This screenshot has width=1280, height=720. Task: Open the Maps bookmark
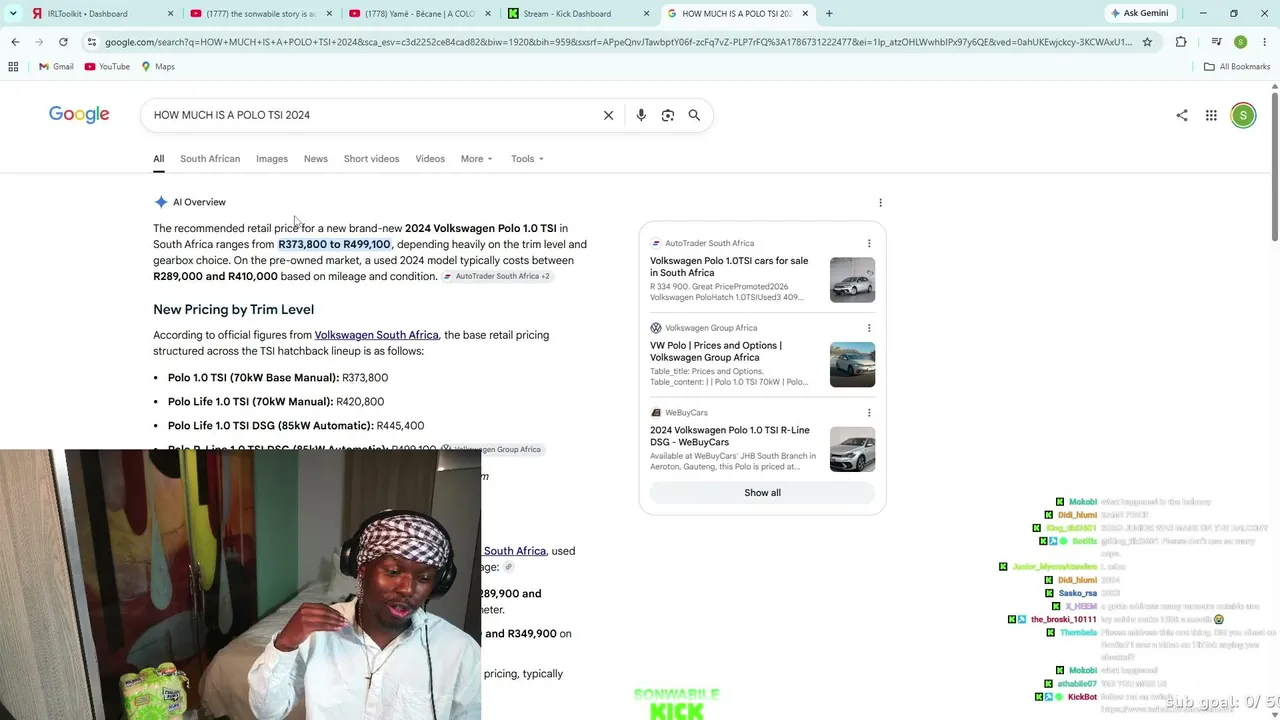click(158, 67)
